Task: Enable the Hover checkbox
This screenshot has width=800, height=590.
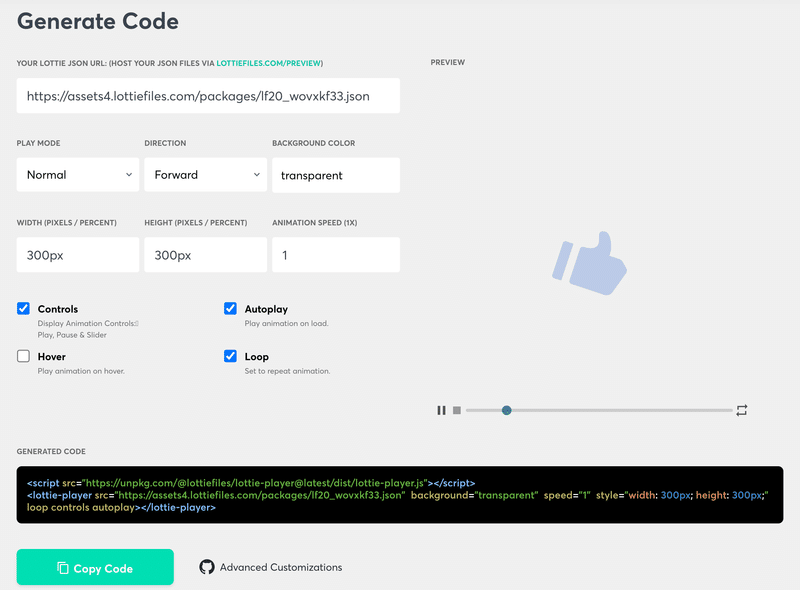Action: point(23,356)
